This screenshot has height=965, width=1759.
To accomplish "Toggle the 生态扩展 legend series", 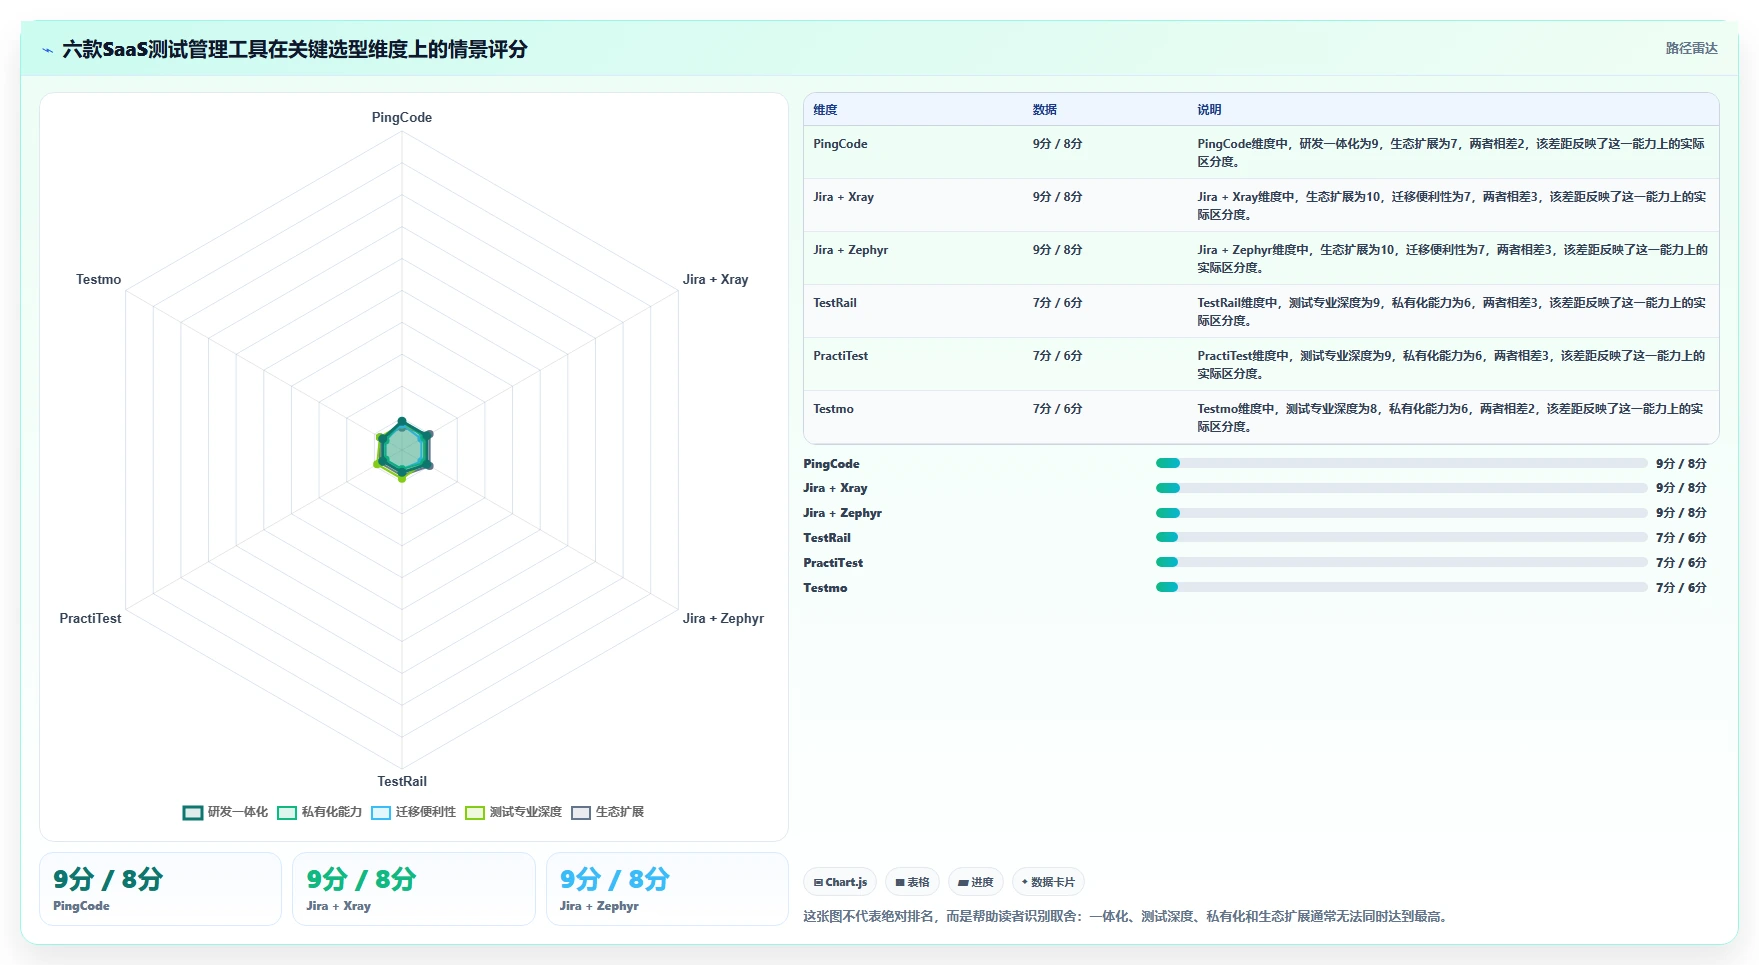I will (607, 812).
